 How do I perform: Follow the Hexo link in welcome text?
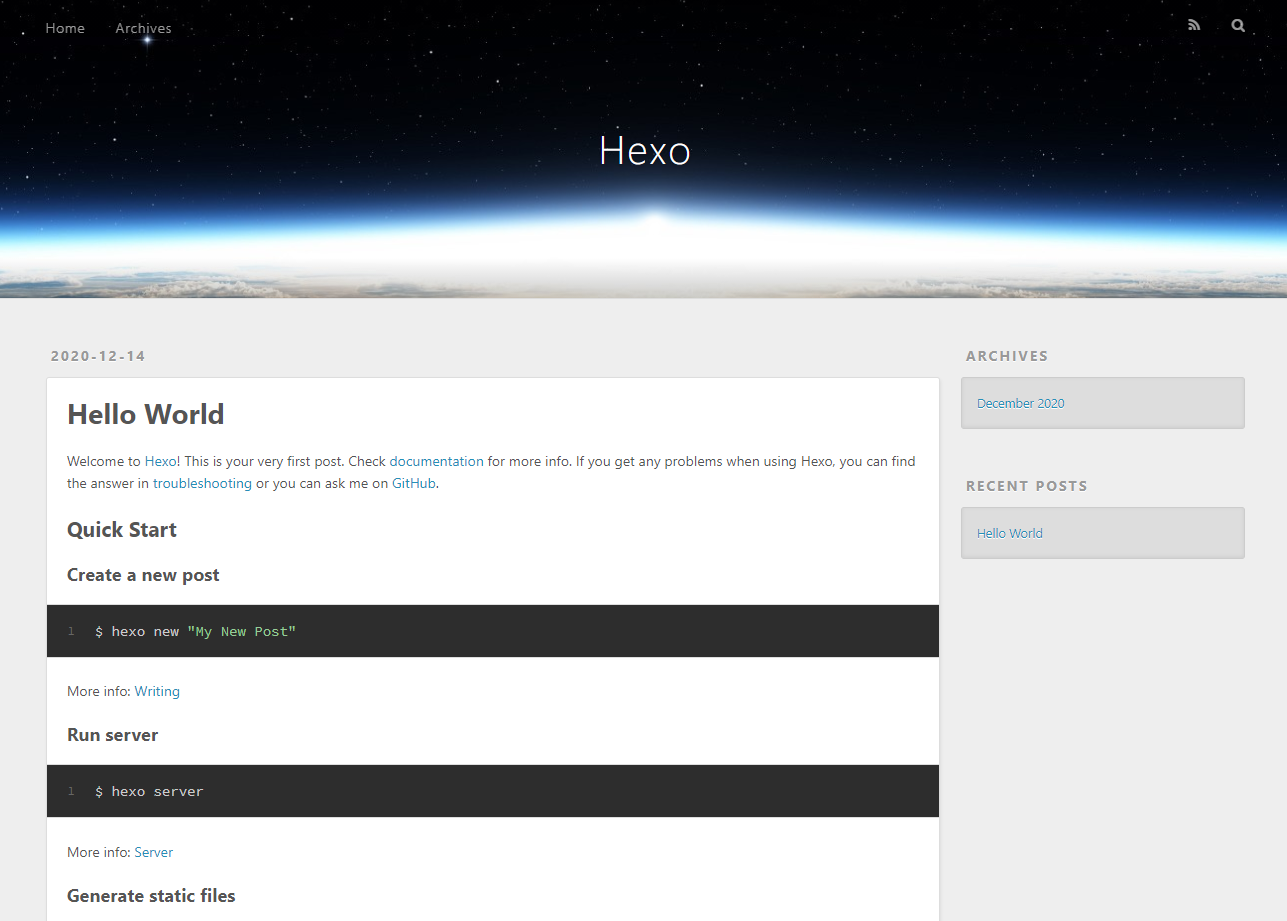coord(160,462)
